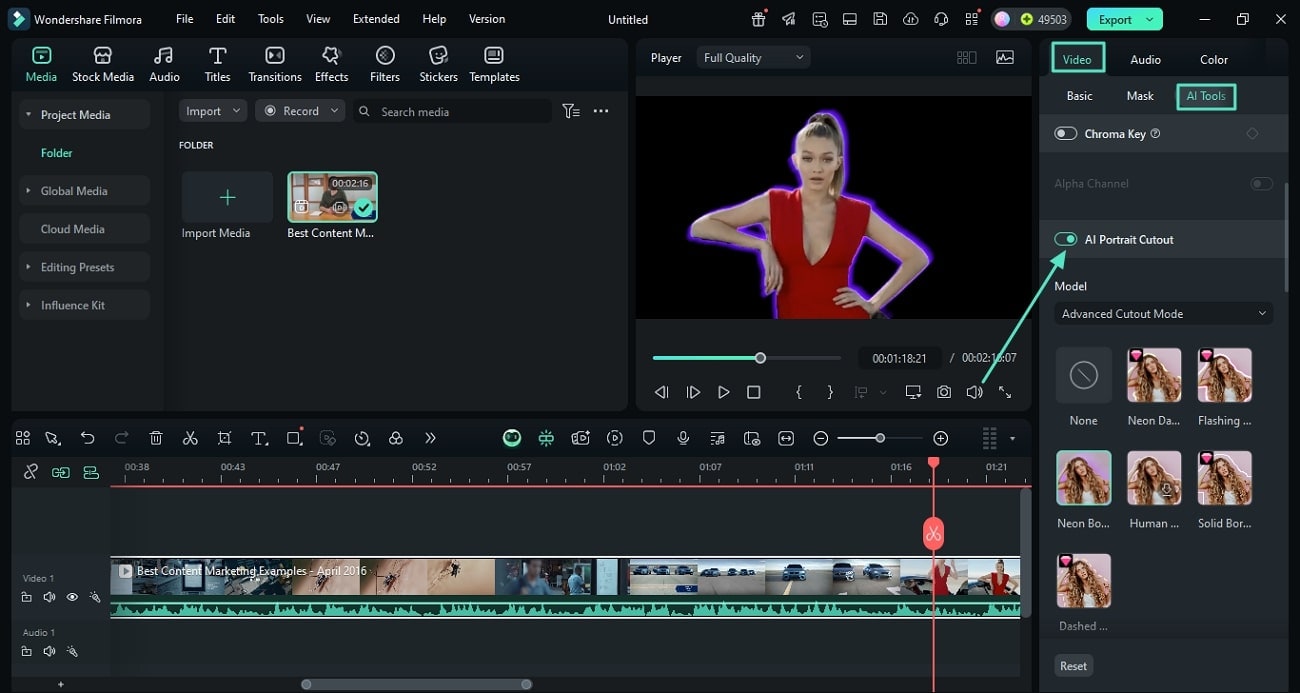Click the player progress slider handle

tap(760, 358)
